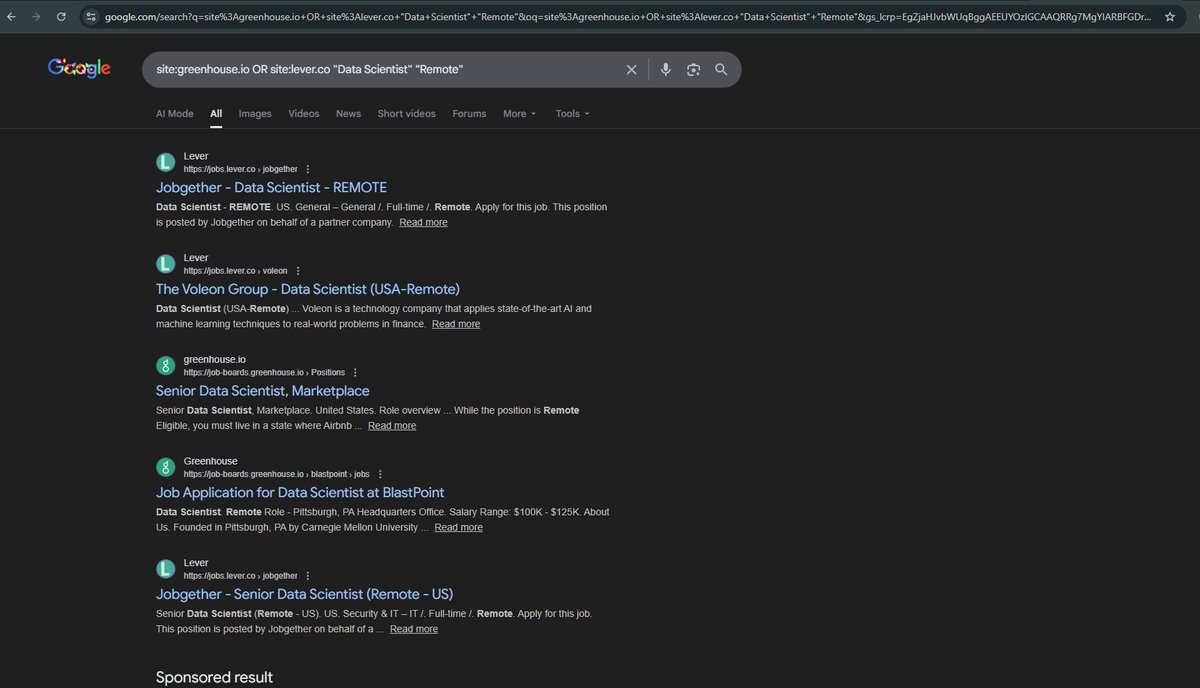Open Senior Data Scientist, Marketplace link

click(263, 391)
